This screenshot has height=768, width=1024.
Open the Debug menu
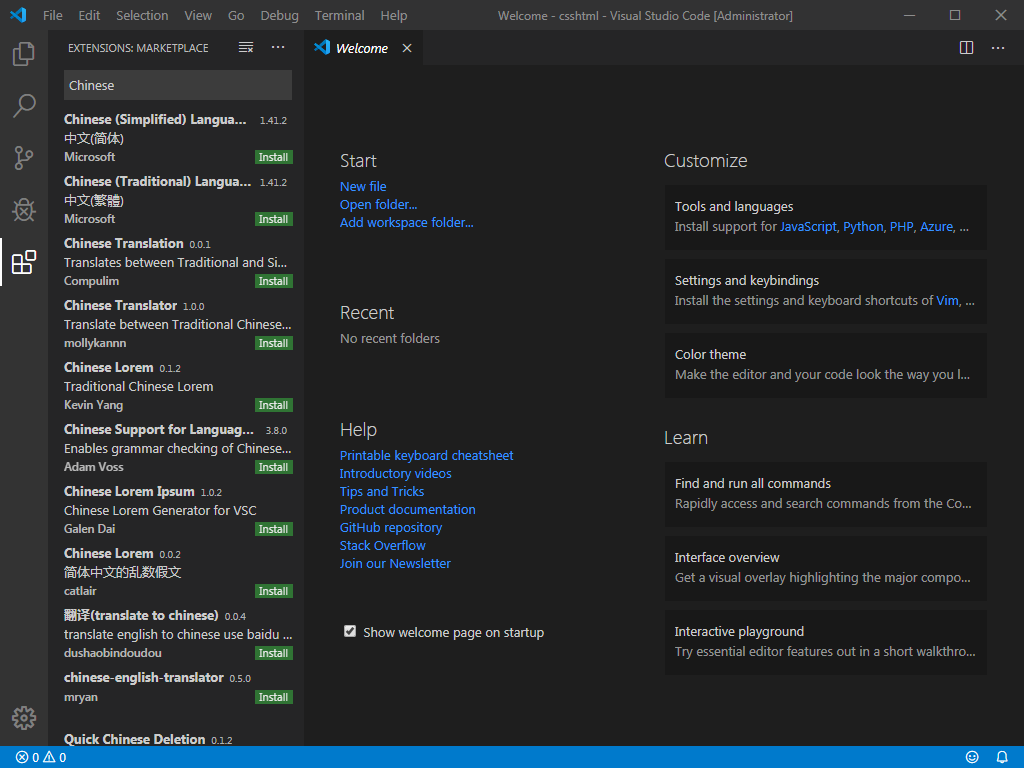click(x=280, y=15)
